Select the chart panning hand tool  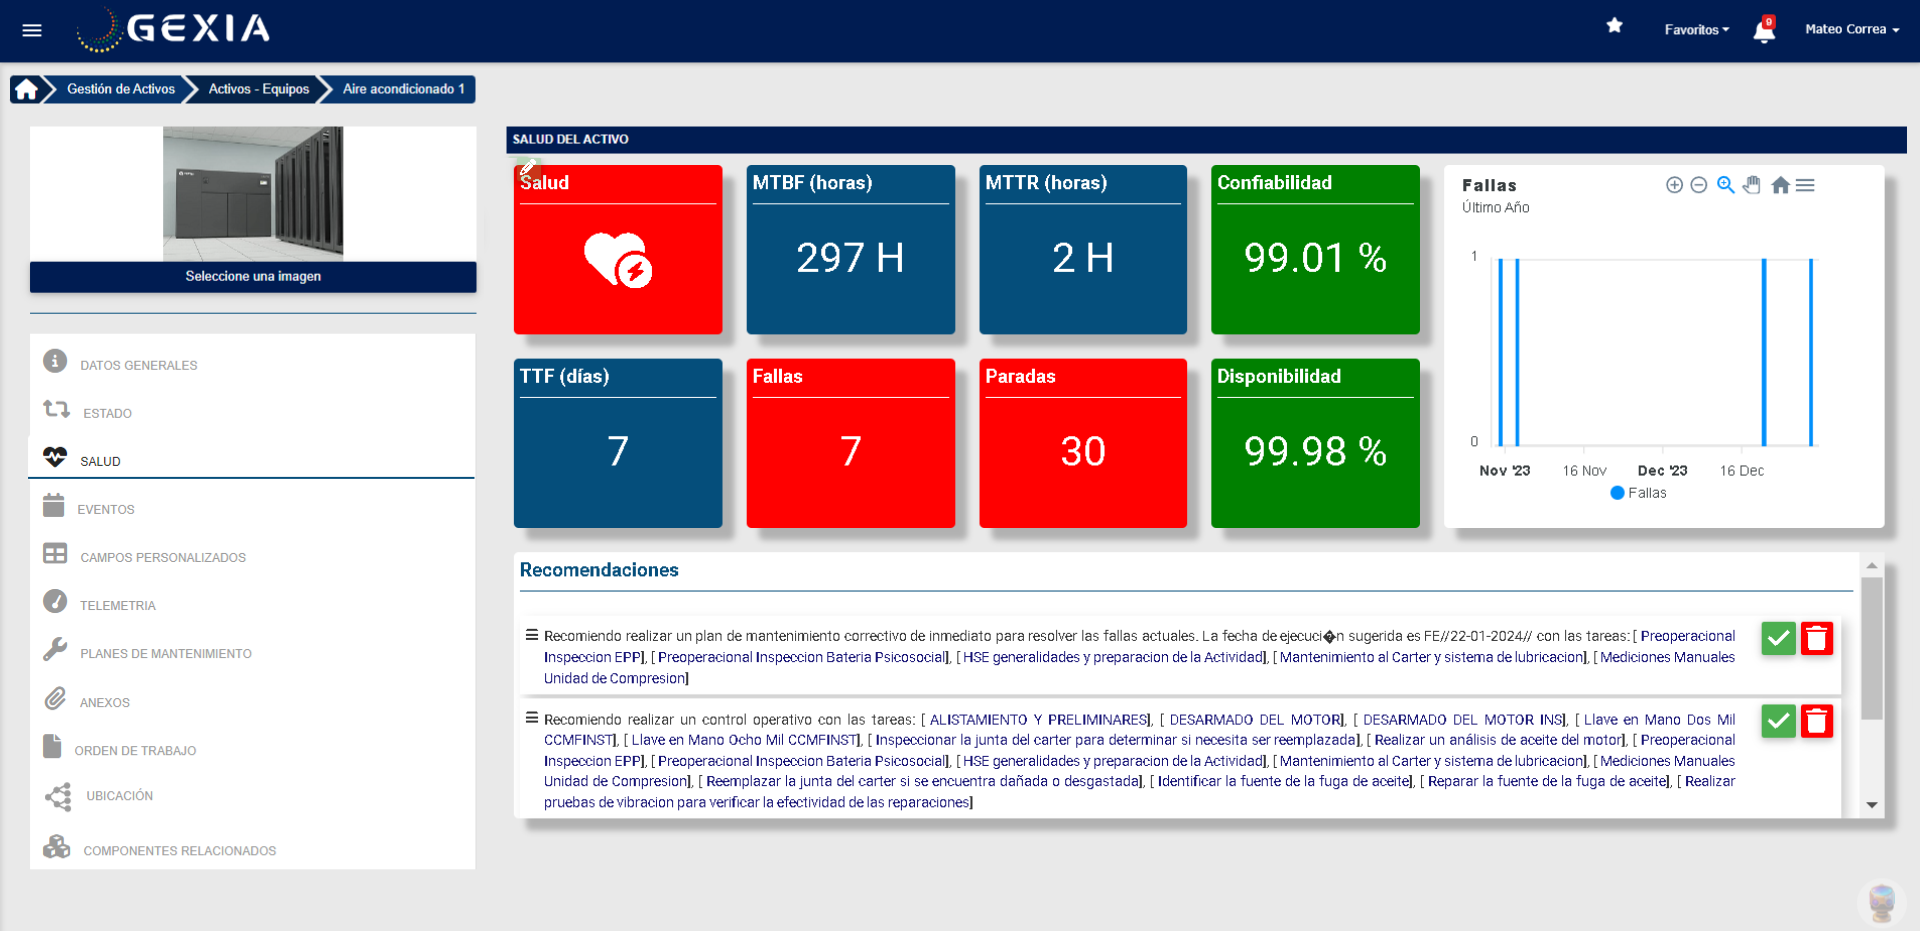pos(1752,185)
